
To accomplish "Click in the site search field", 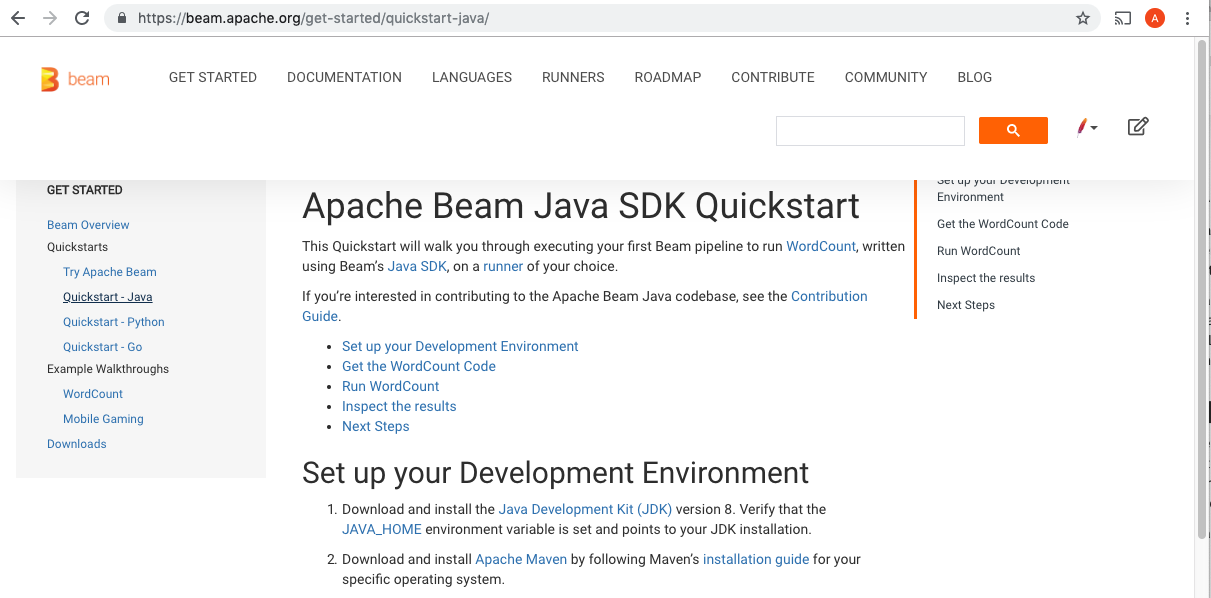I will tap(870, 131).
